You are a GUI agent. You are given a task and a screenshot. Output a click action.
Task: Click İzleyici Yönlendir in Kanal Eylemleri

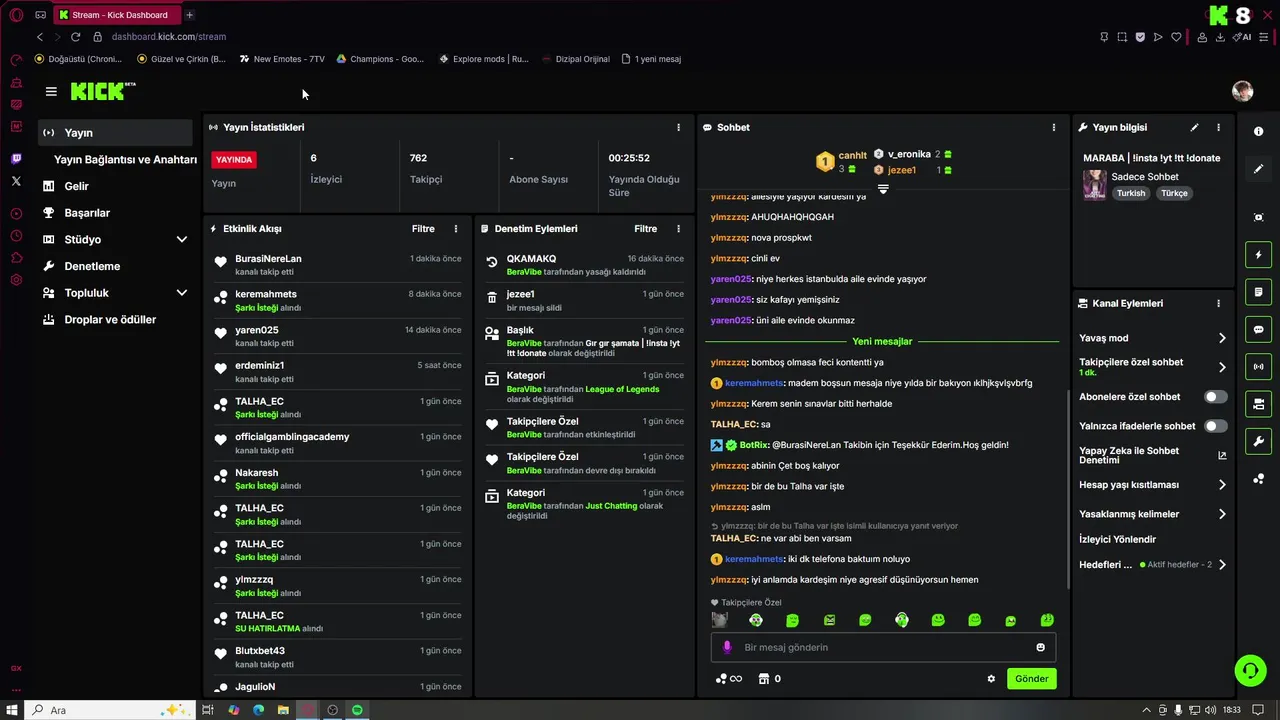point(1117,539)
